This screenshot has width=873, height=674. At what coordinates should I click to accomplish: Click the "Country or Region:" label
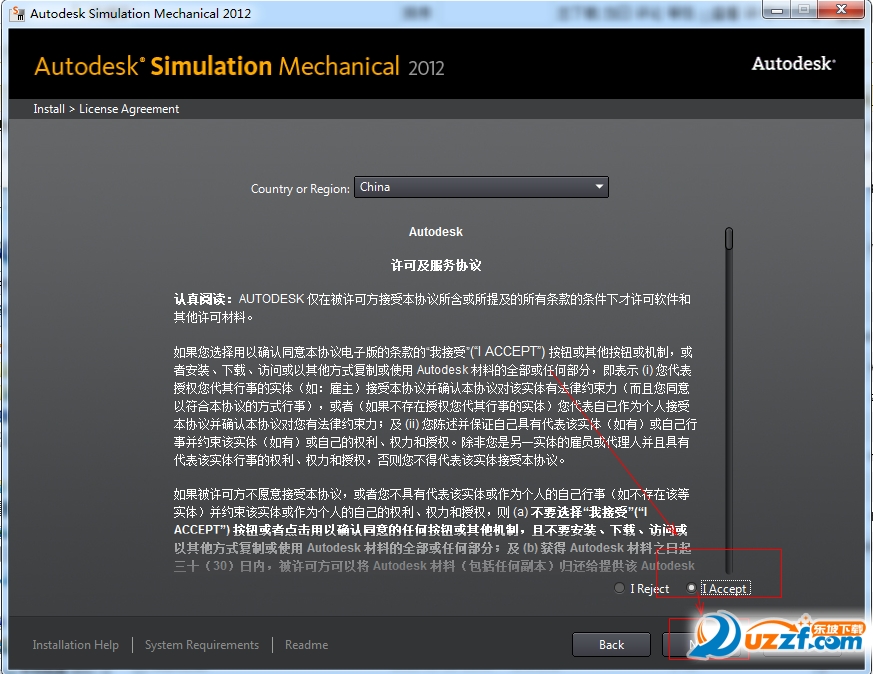point(300,189)
